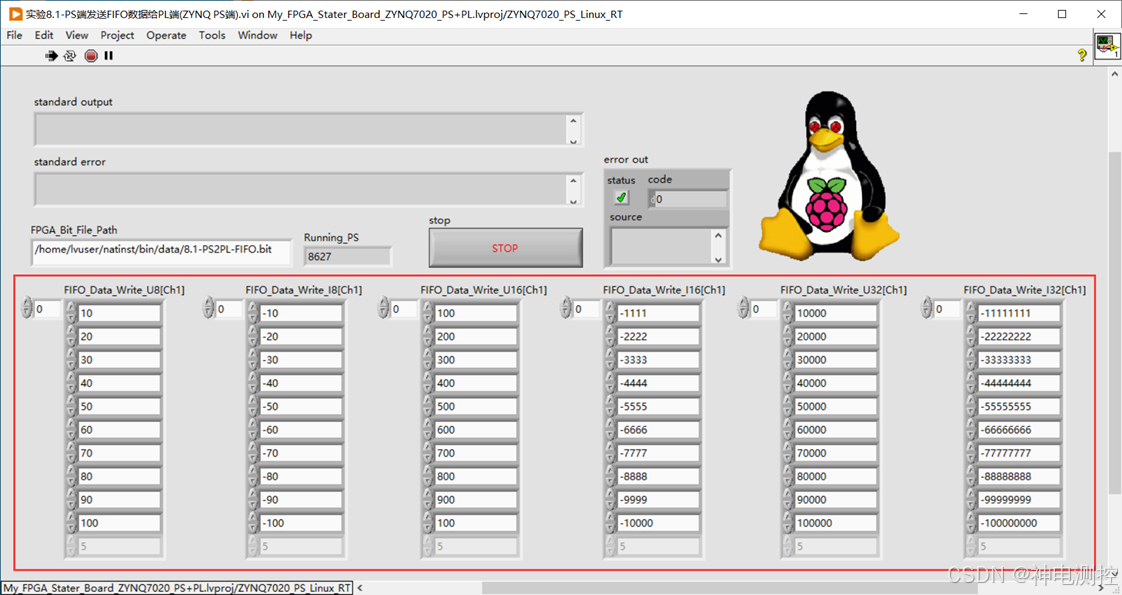
Task: Open the context help question mark icon
Action: pos(1082,55)
